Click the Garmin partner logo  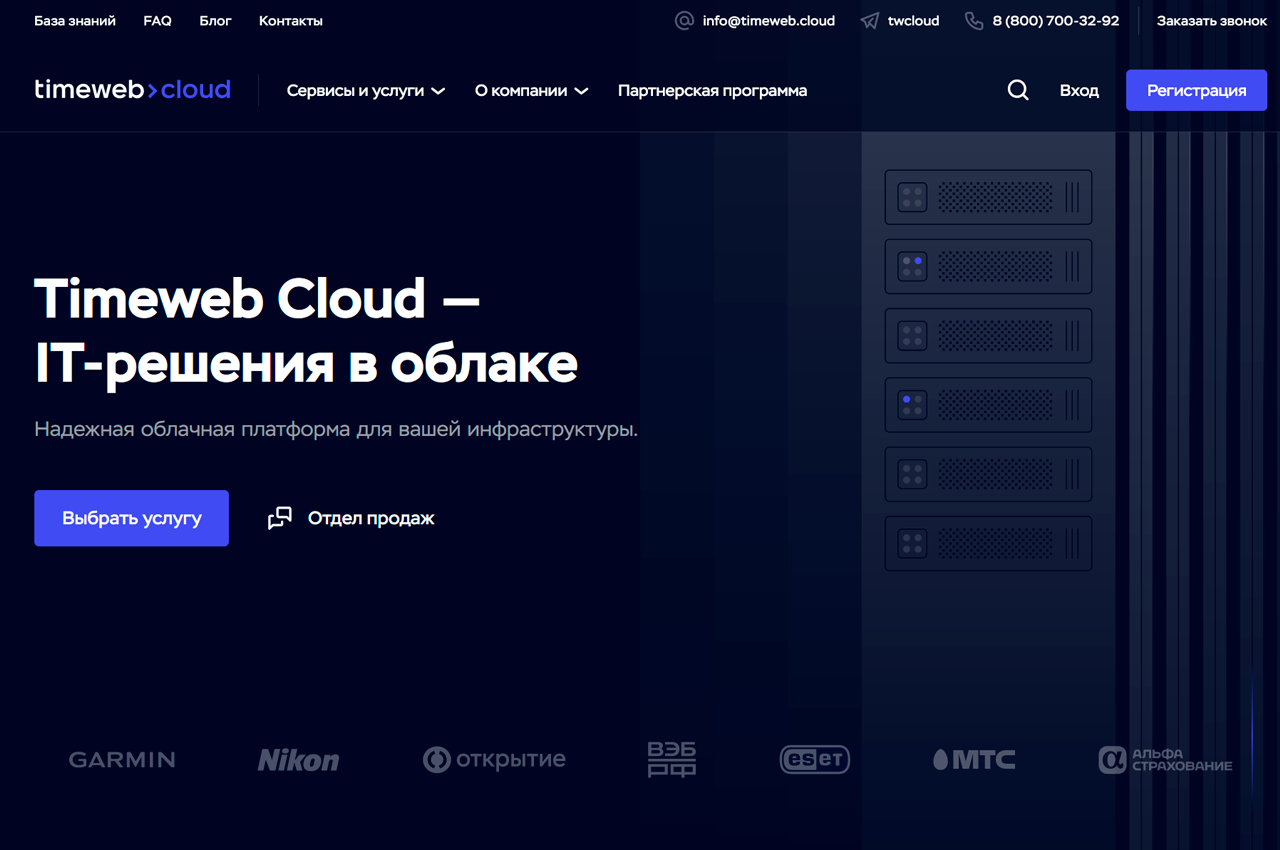[x=122, y=760]
